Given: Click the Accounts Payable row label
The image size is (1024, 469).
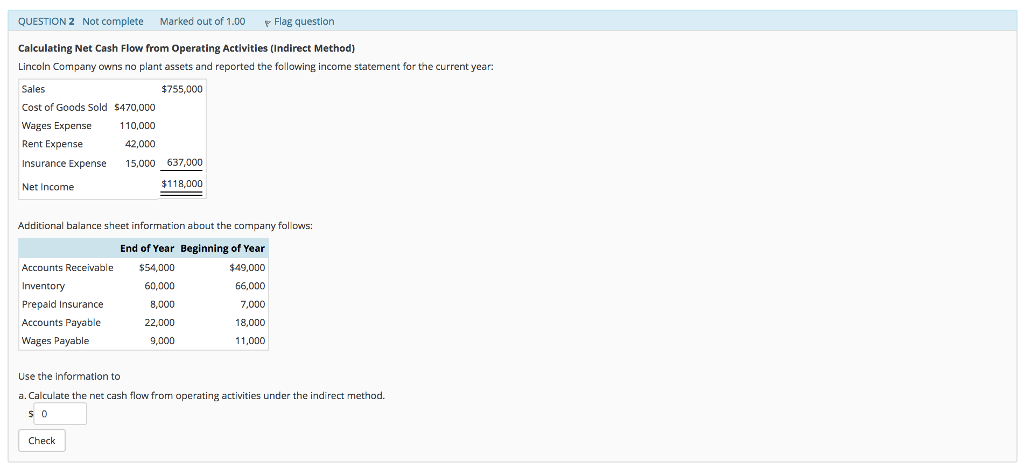Looking at the screenshot, I should tap(61, 322).
